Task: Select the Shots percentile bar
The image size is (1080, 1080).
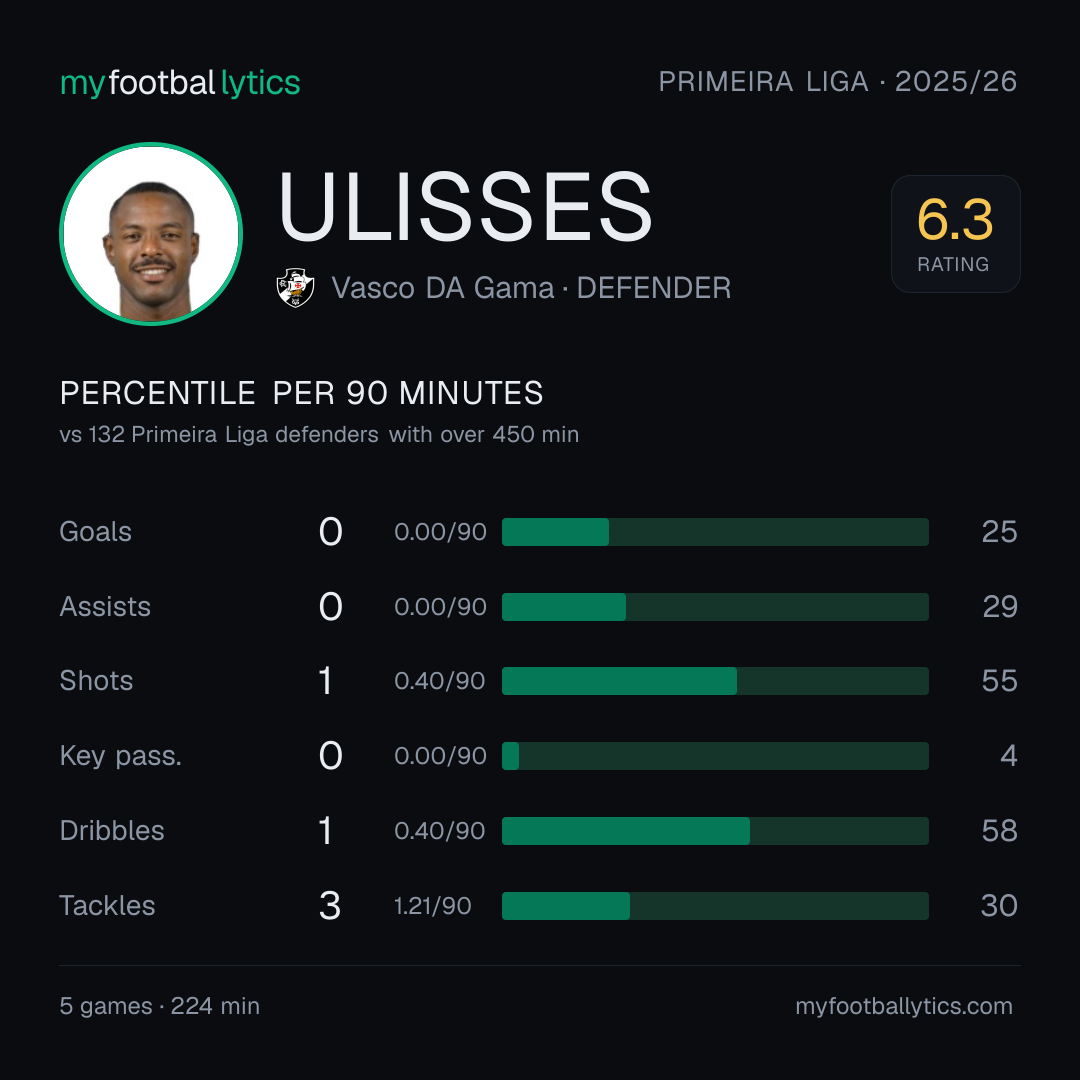Action: pyautogui.click(x=715, y=681)
